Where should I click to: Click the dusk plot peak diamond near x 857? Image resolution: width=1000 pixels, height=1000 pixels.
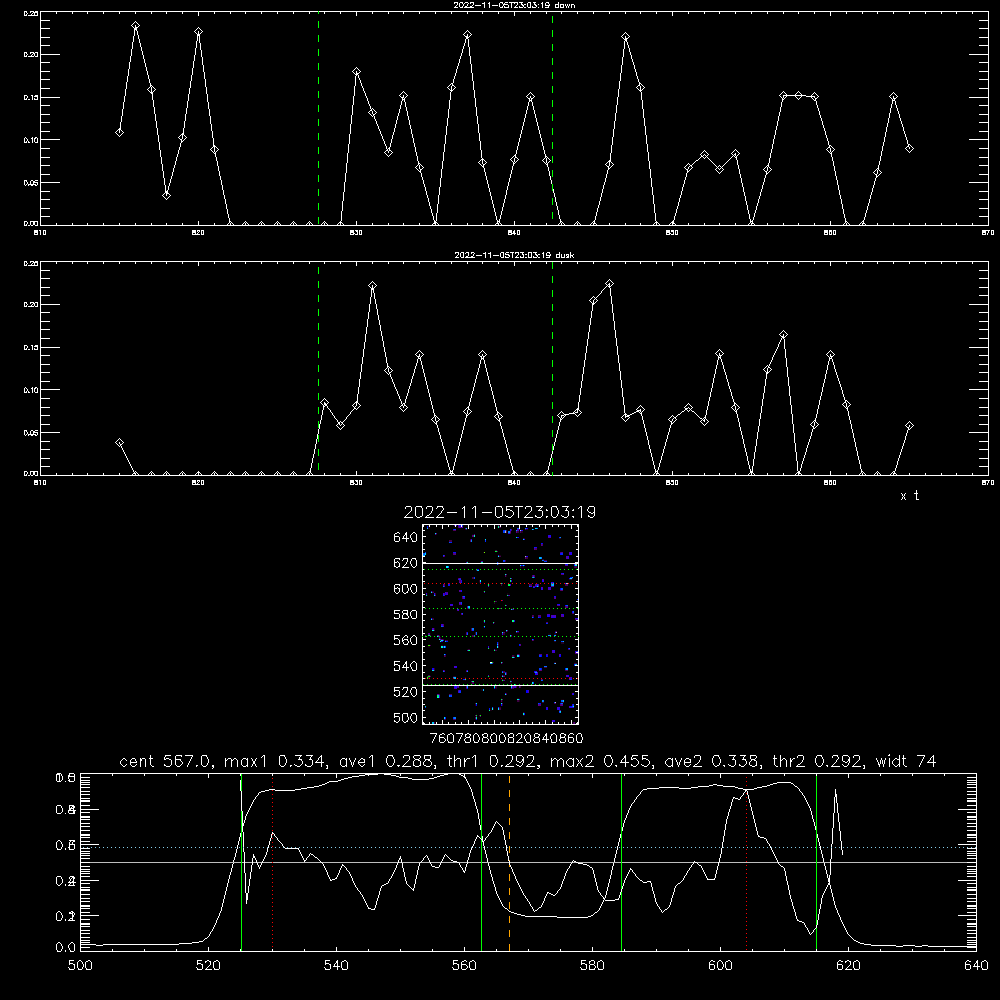[783, 334]
